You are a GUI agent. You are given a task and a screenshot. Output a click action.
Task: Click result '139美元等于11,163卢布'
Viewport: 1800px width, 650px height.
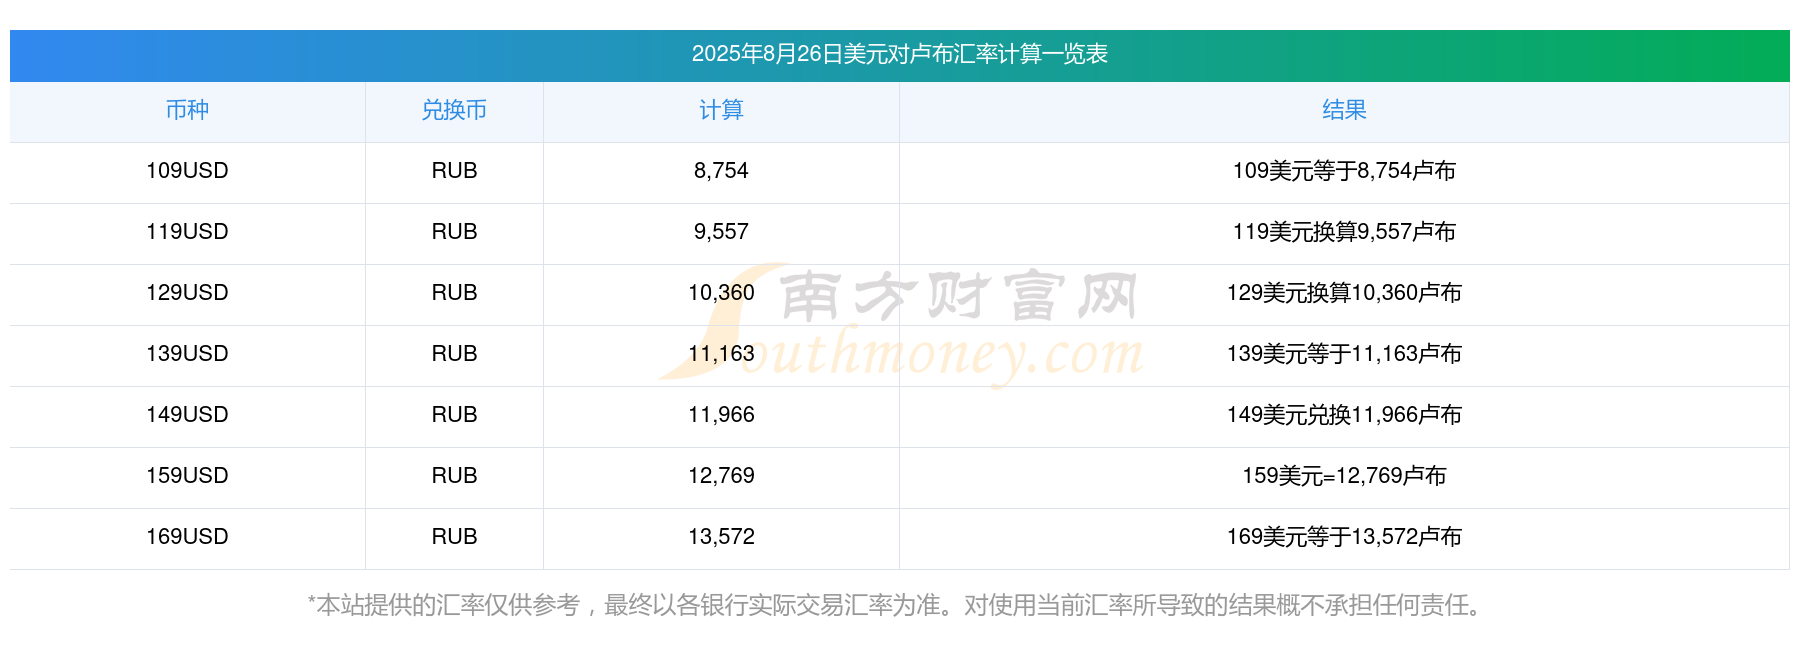coord(1344,354)
